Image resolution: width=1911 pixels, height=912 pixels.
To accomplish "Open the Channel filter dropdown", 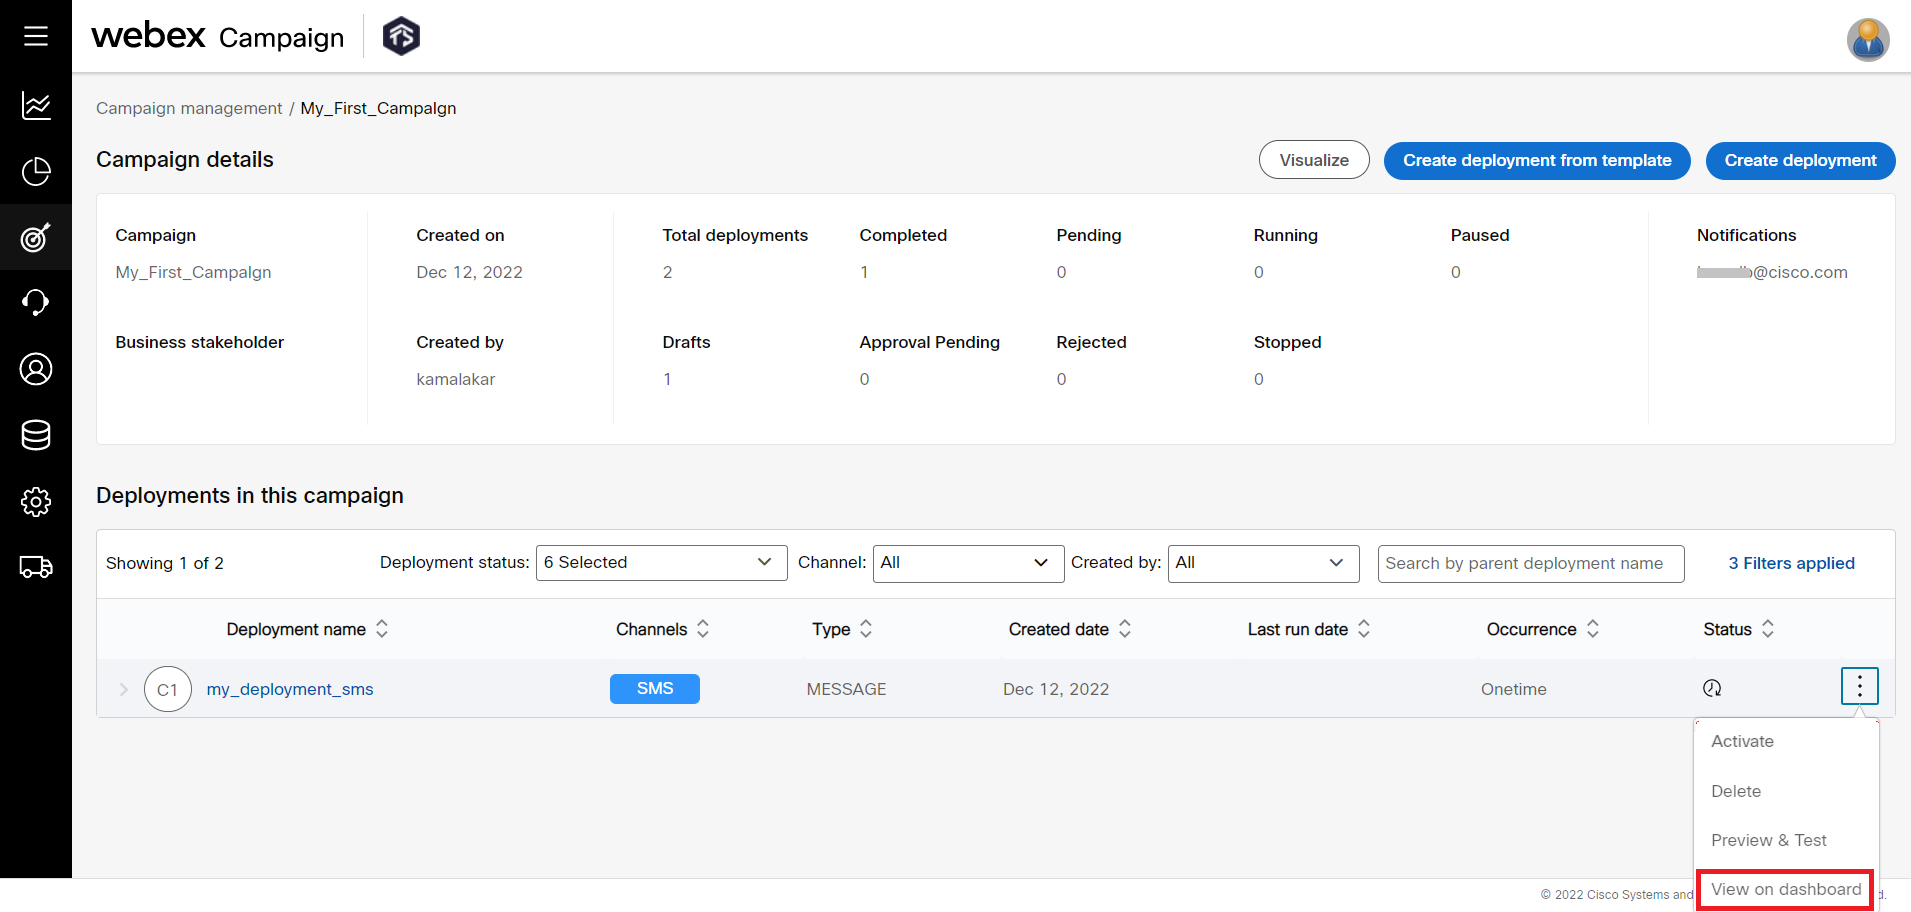I will (x=967, y=563).
